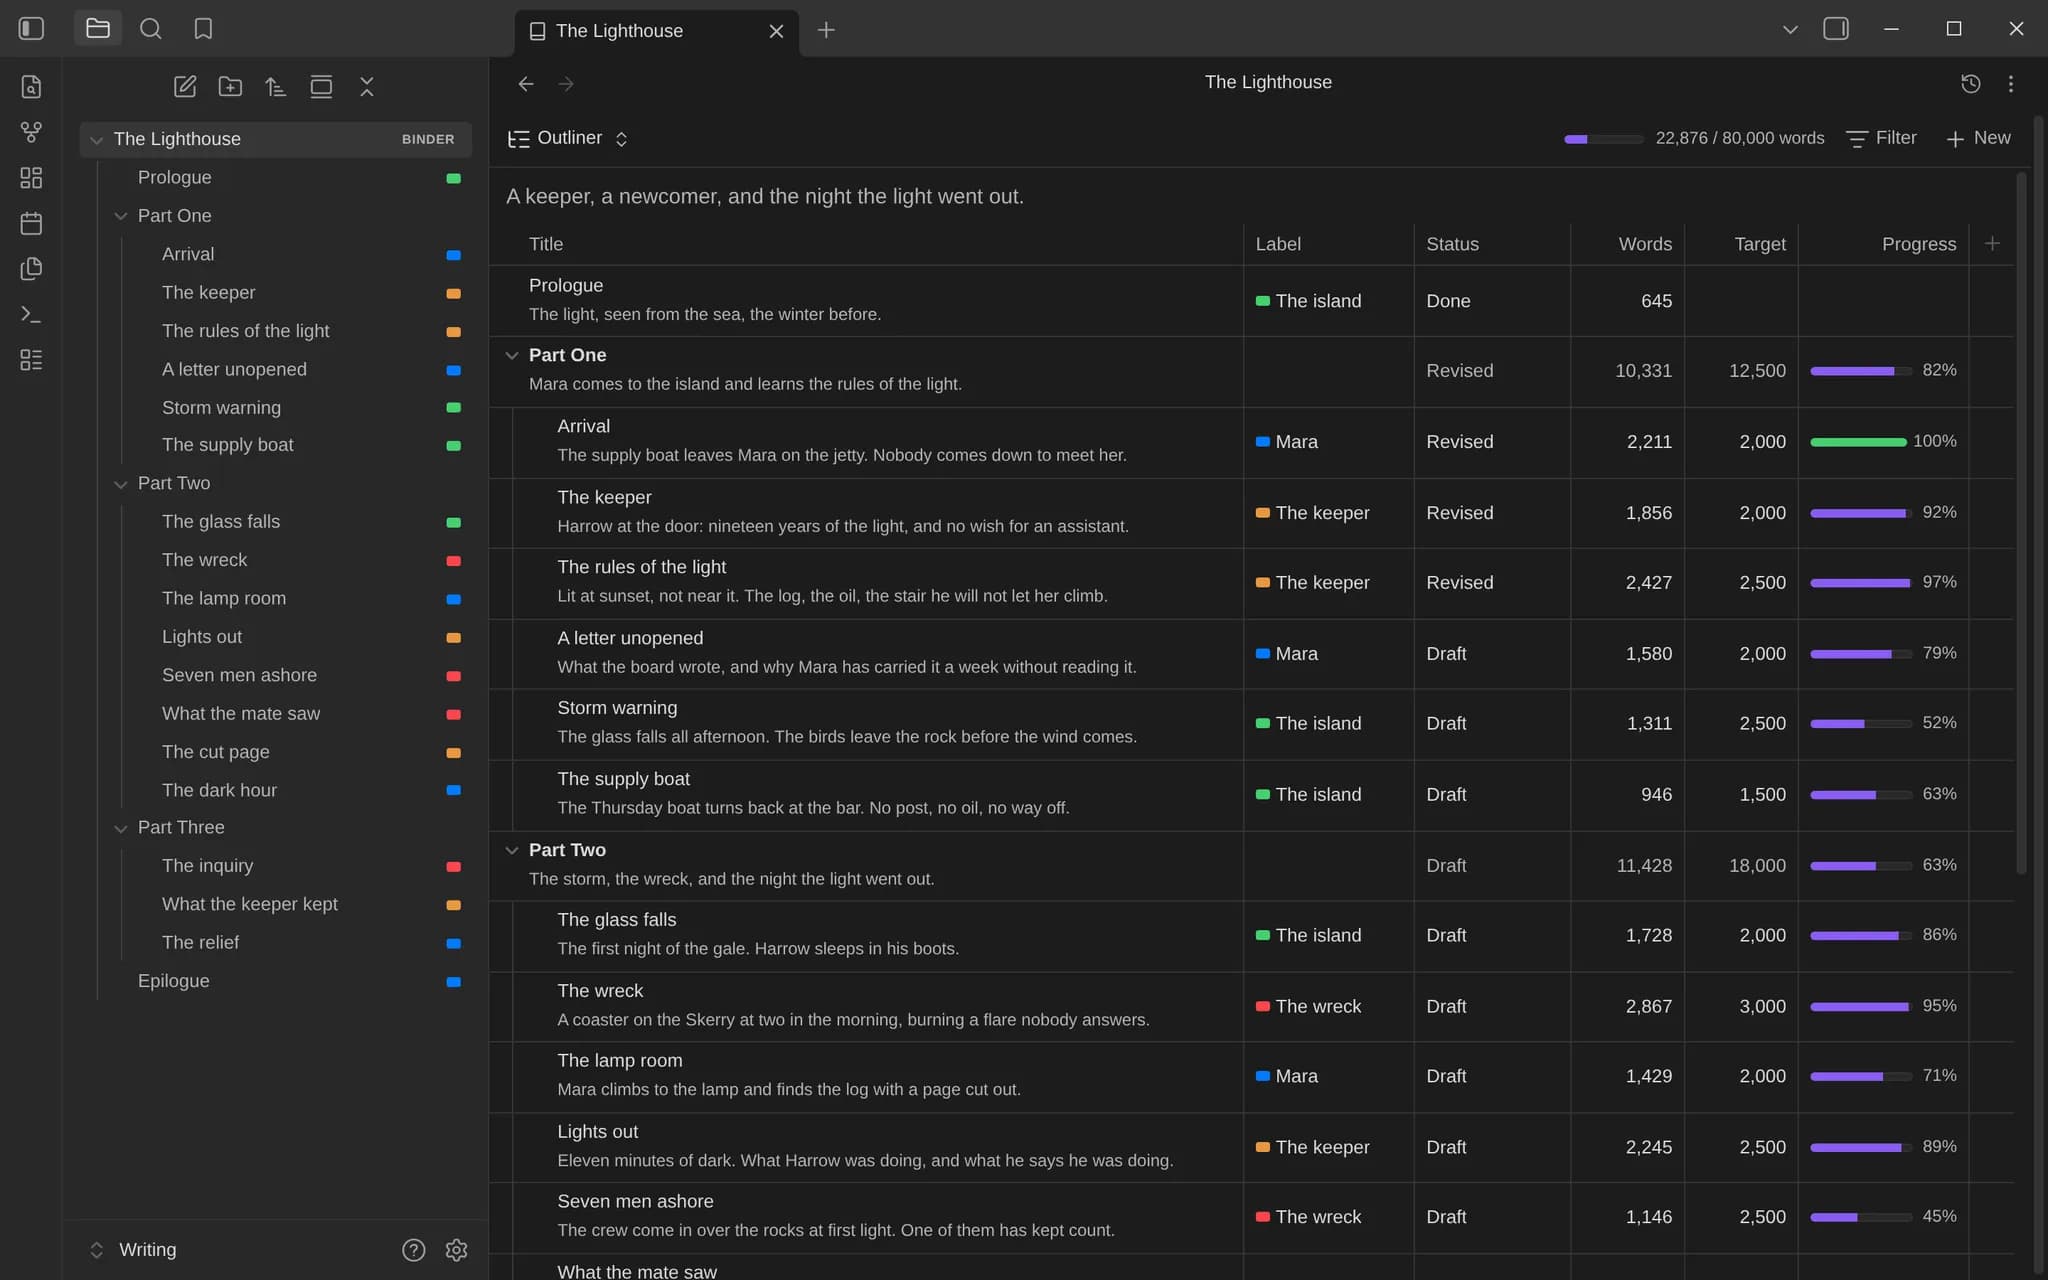The image size is (2048, 1280).
Task: Open the bookmarks pane icon
Action: [x=203, y=29]
